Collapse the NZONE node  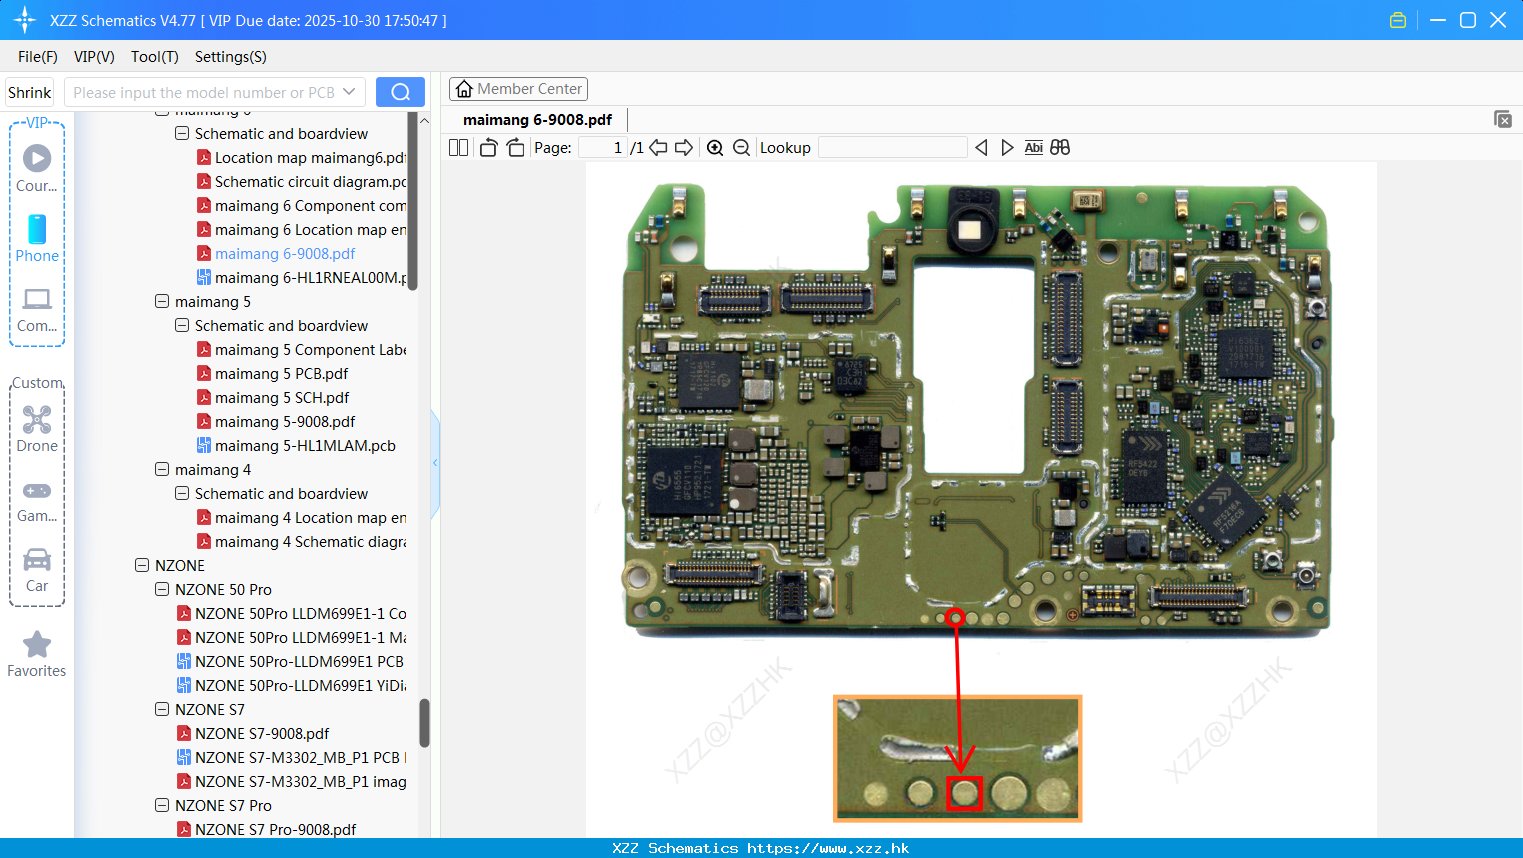(142, 565)
